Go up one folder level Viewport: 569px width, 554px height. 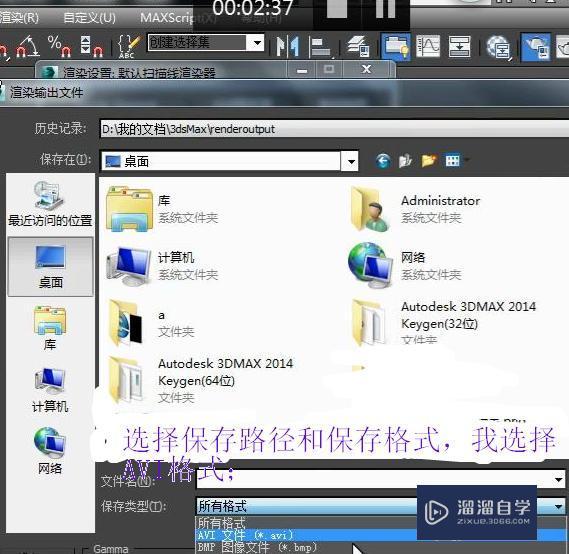(405, 160)
